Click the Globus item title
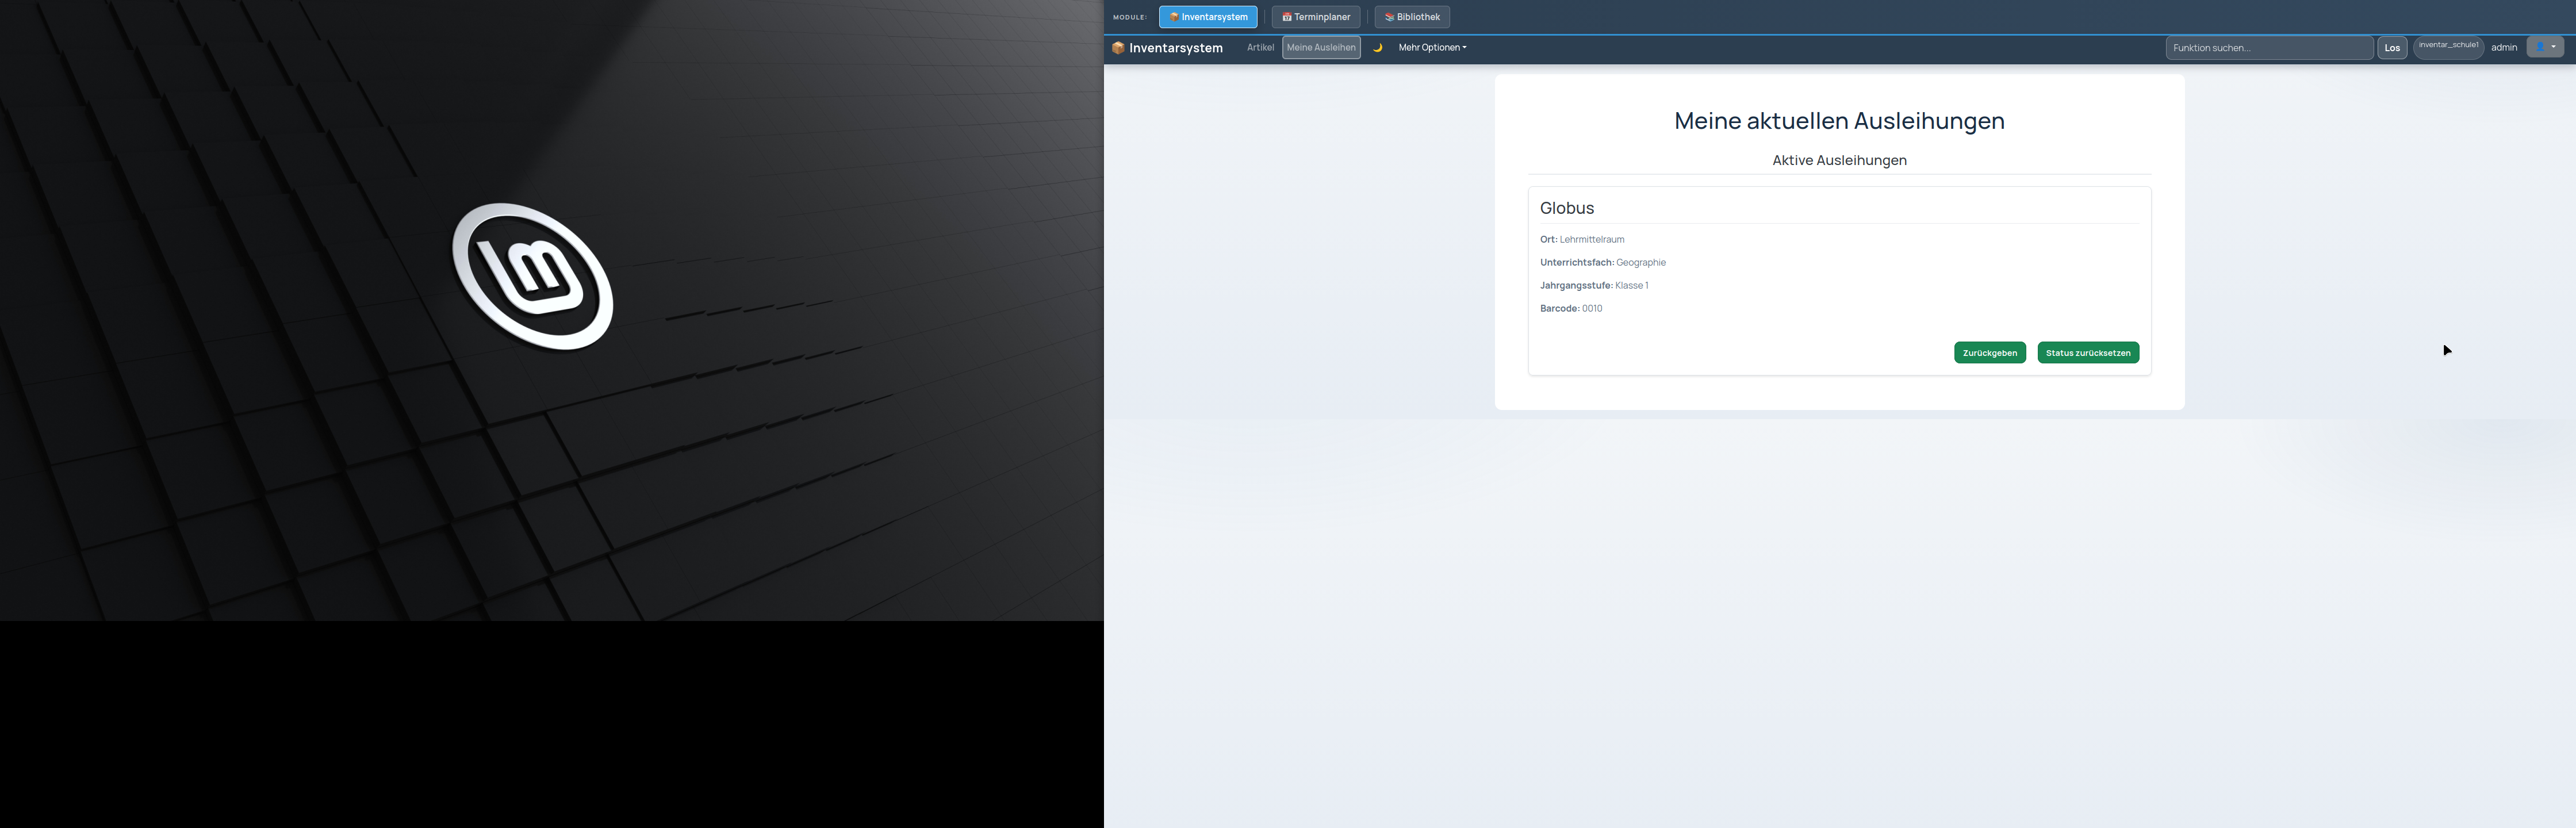The width and height of the screenshot is (2576, 828). [x=1567, y=208]
